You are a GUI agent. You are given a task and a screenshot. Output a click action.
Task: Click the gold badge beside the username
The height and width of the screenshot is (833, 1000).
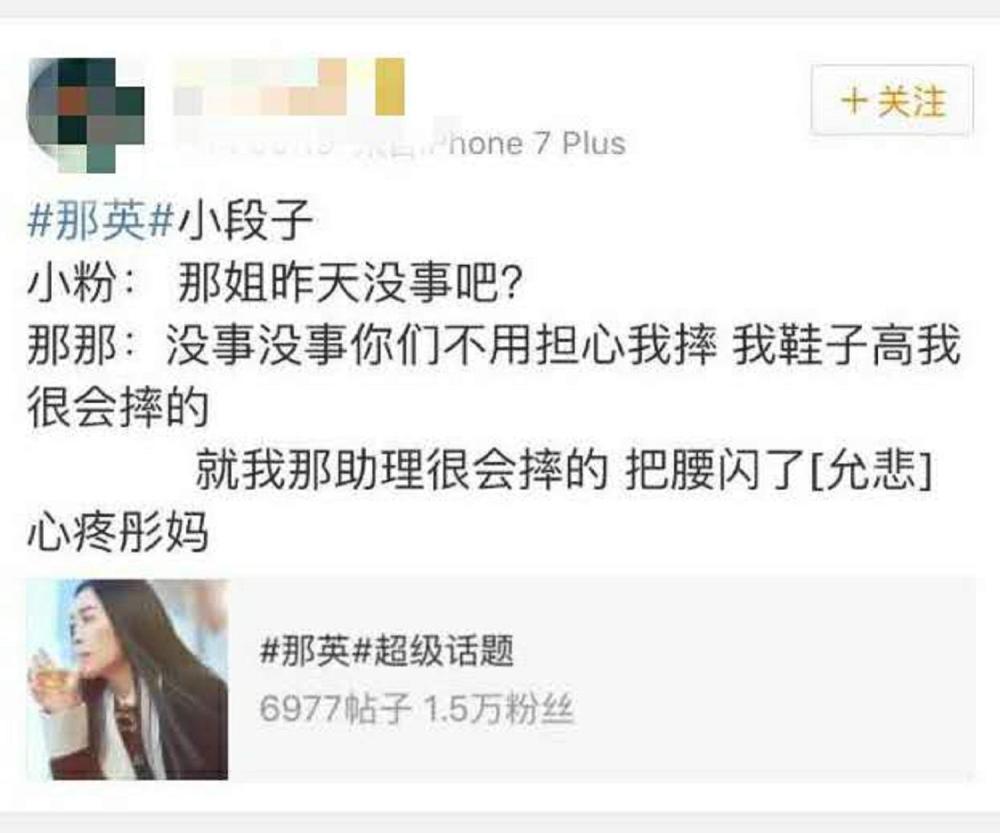tap(390, 87)
